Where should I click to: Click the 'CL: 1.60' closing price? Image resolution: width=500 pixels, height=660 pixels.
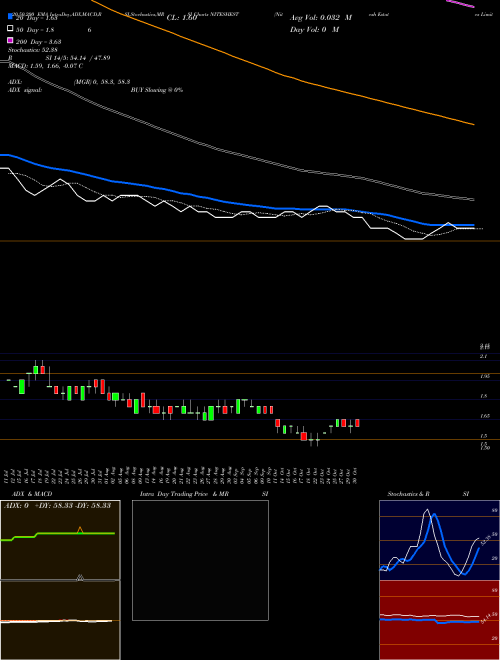coord(182,18)
